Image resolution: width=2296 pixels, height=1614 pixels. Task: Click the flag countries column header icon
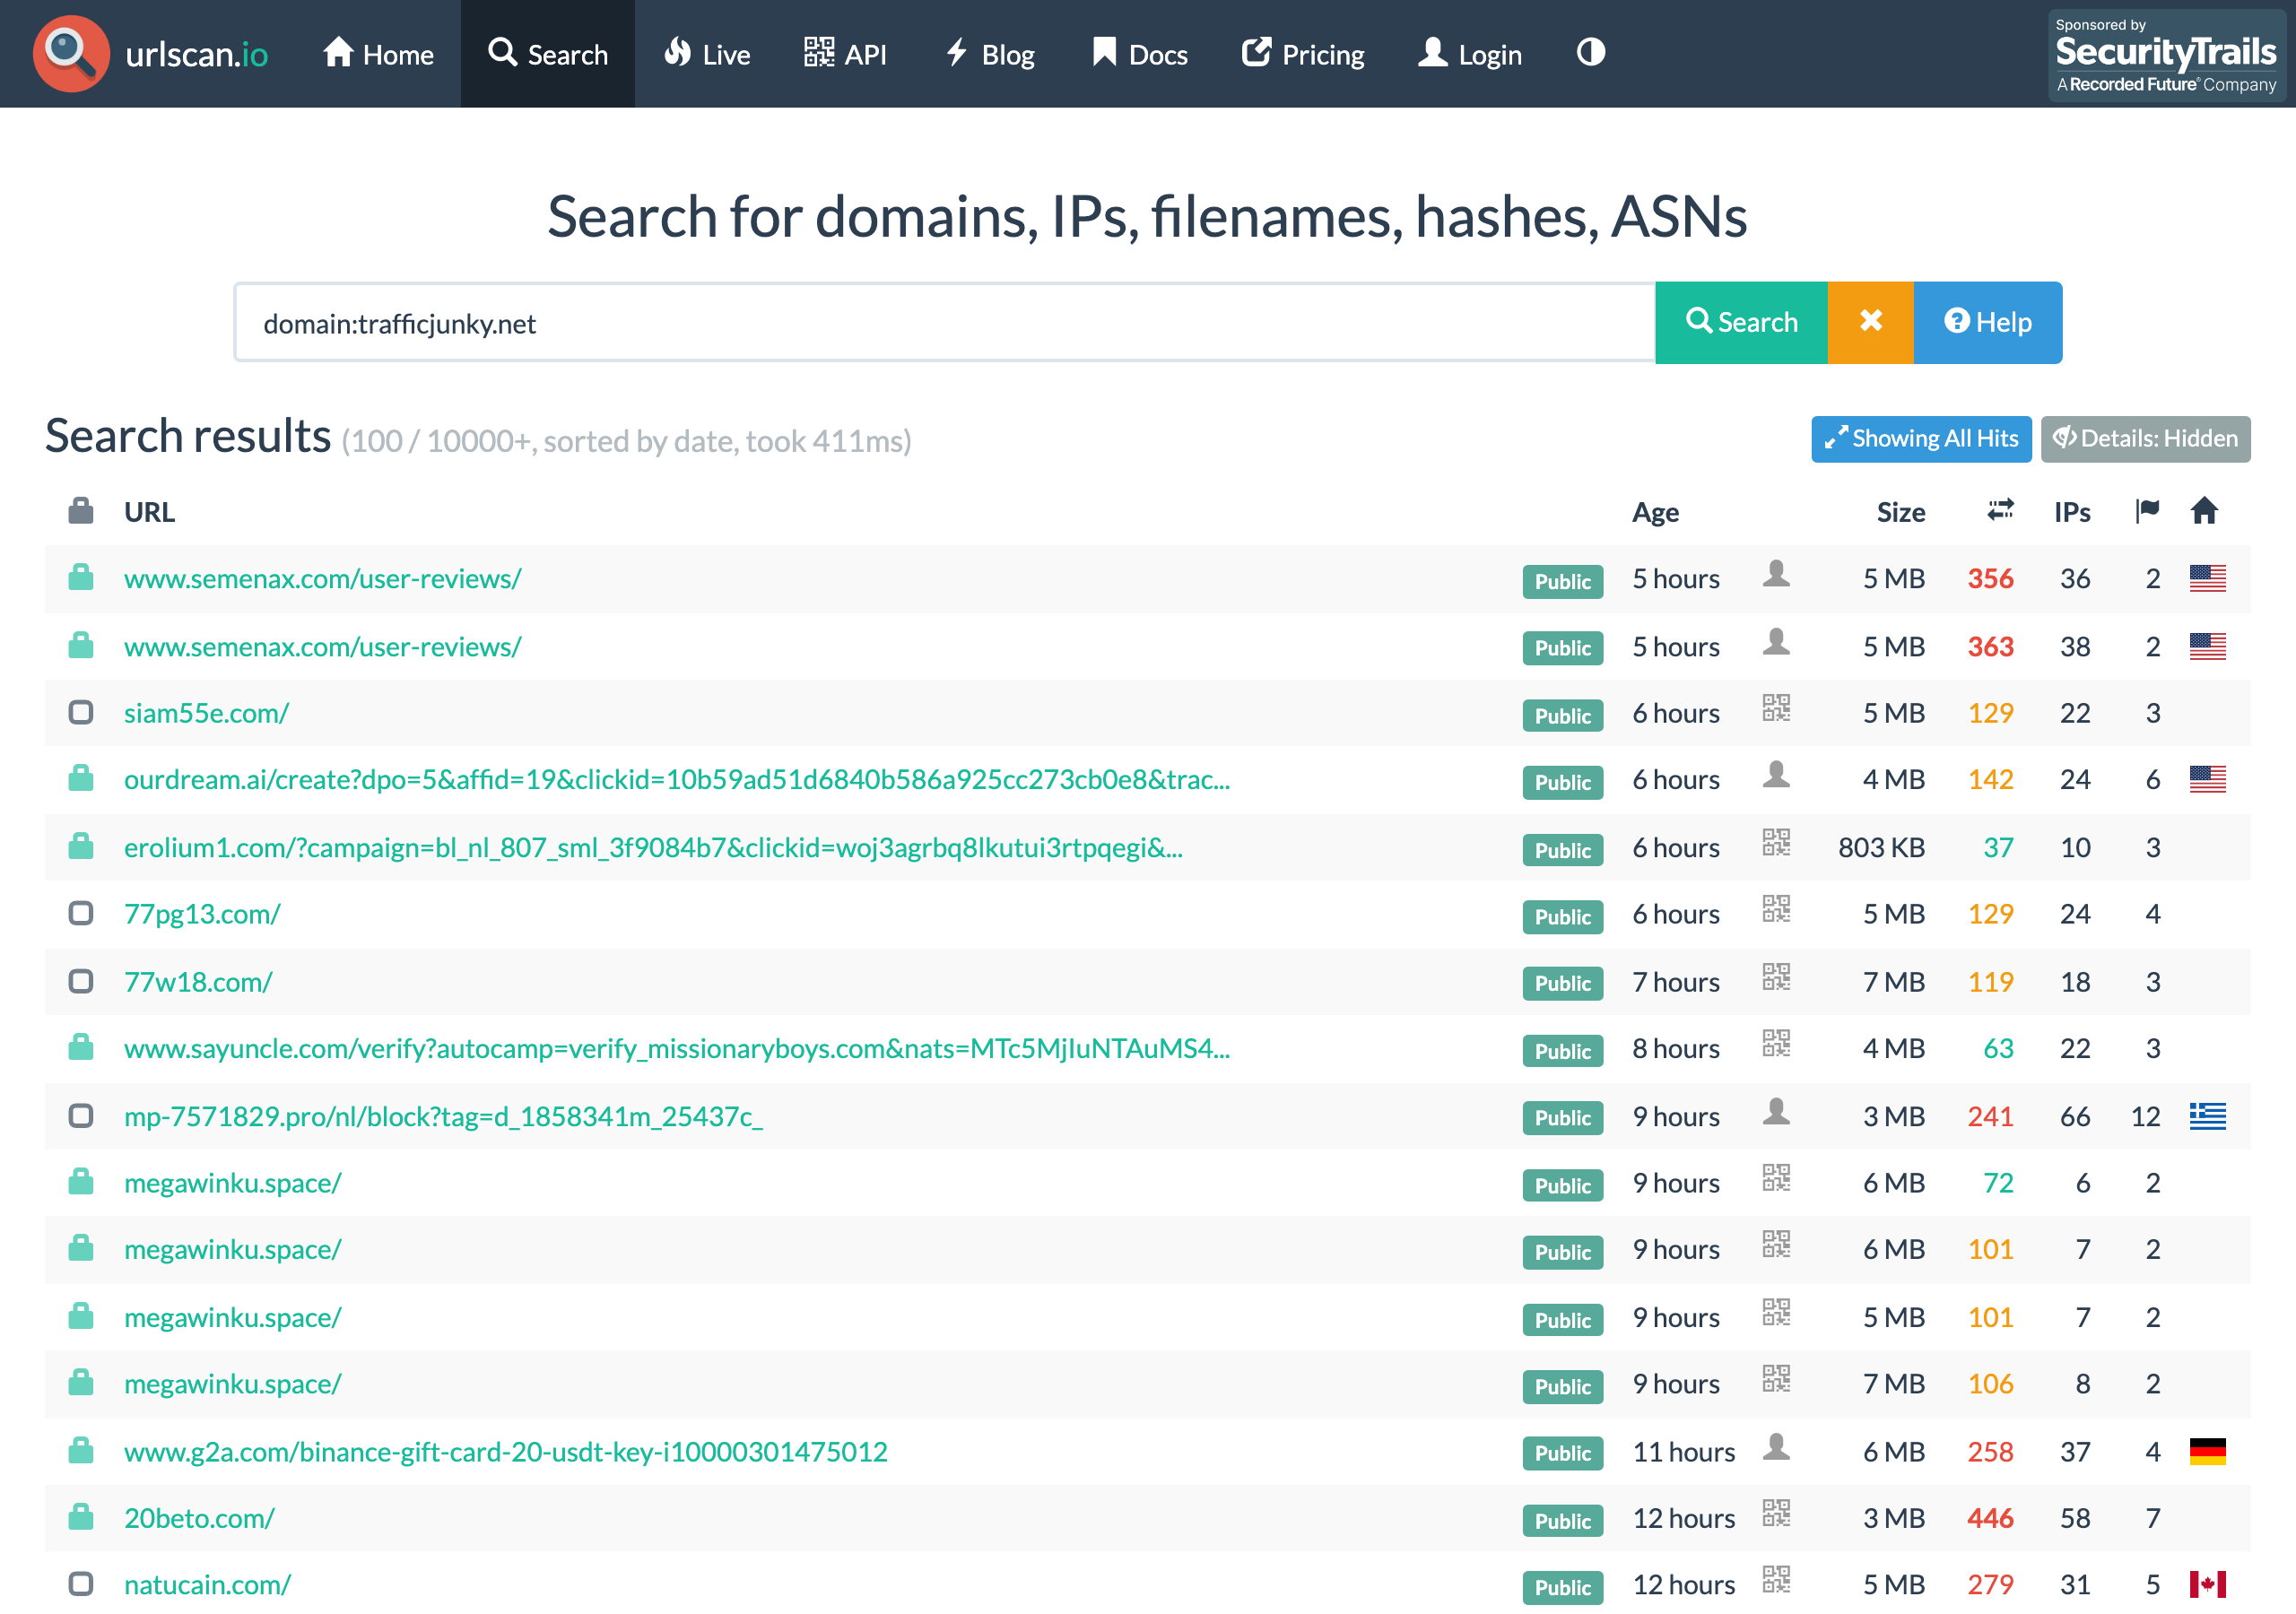tap(2147, 510)
